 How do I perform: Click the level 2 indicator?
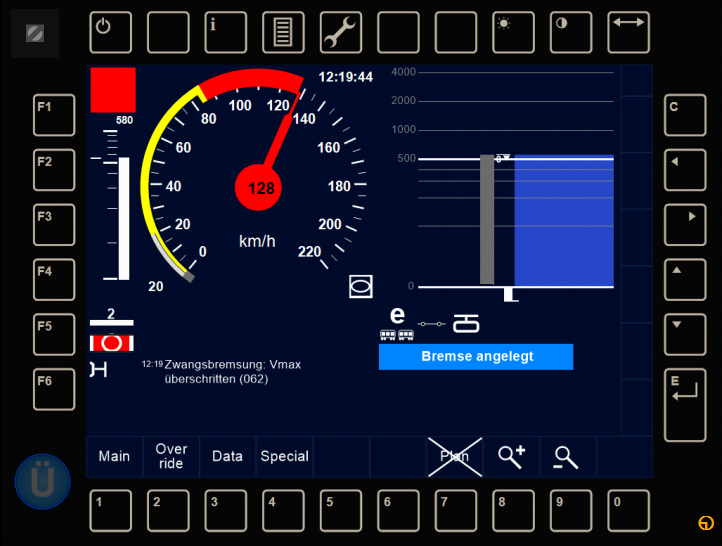(111, 317)
